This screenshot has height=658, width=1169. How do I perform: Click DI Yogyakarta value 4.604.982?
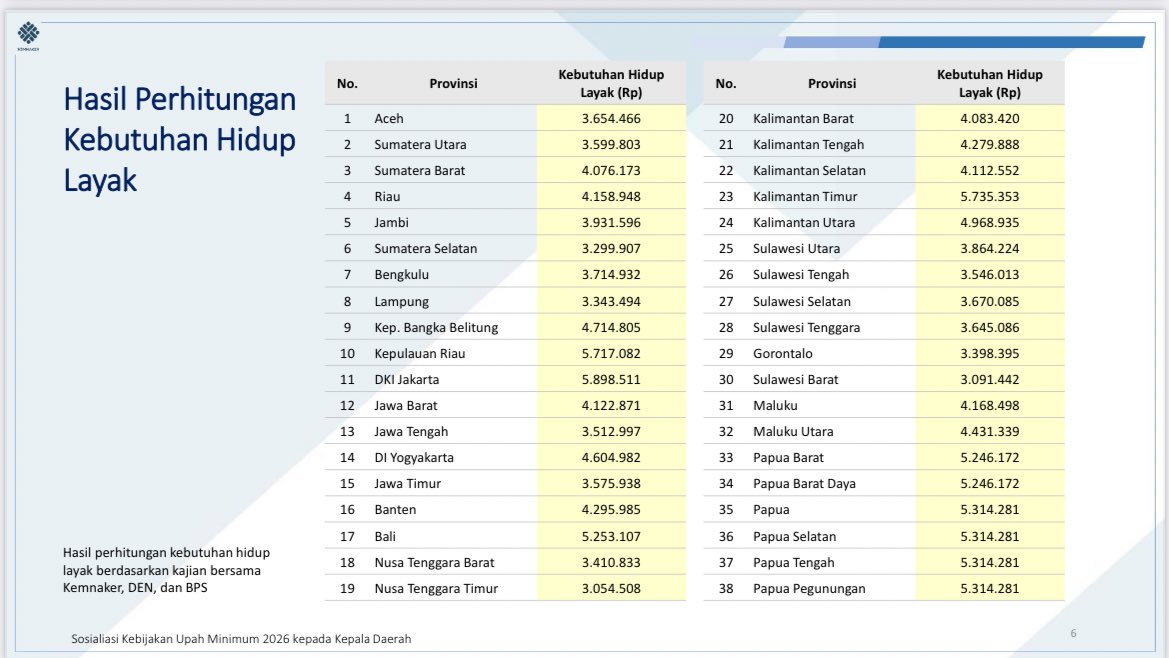coord(611,458)
